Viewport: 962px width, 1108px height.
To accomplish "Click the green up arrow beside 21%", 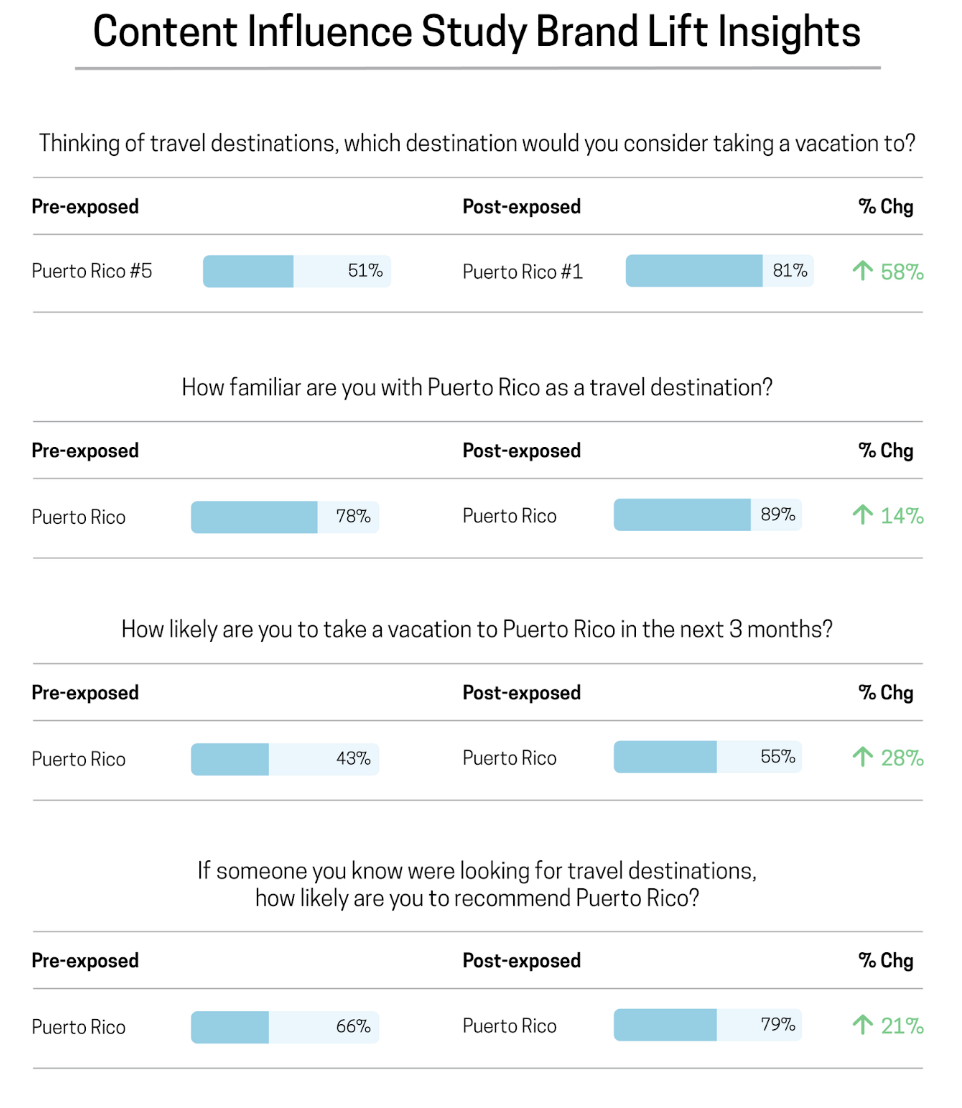I will pos(863,1025).
